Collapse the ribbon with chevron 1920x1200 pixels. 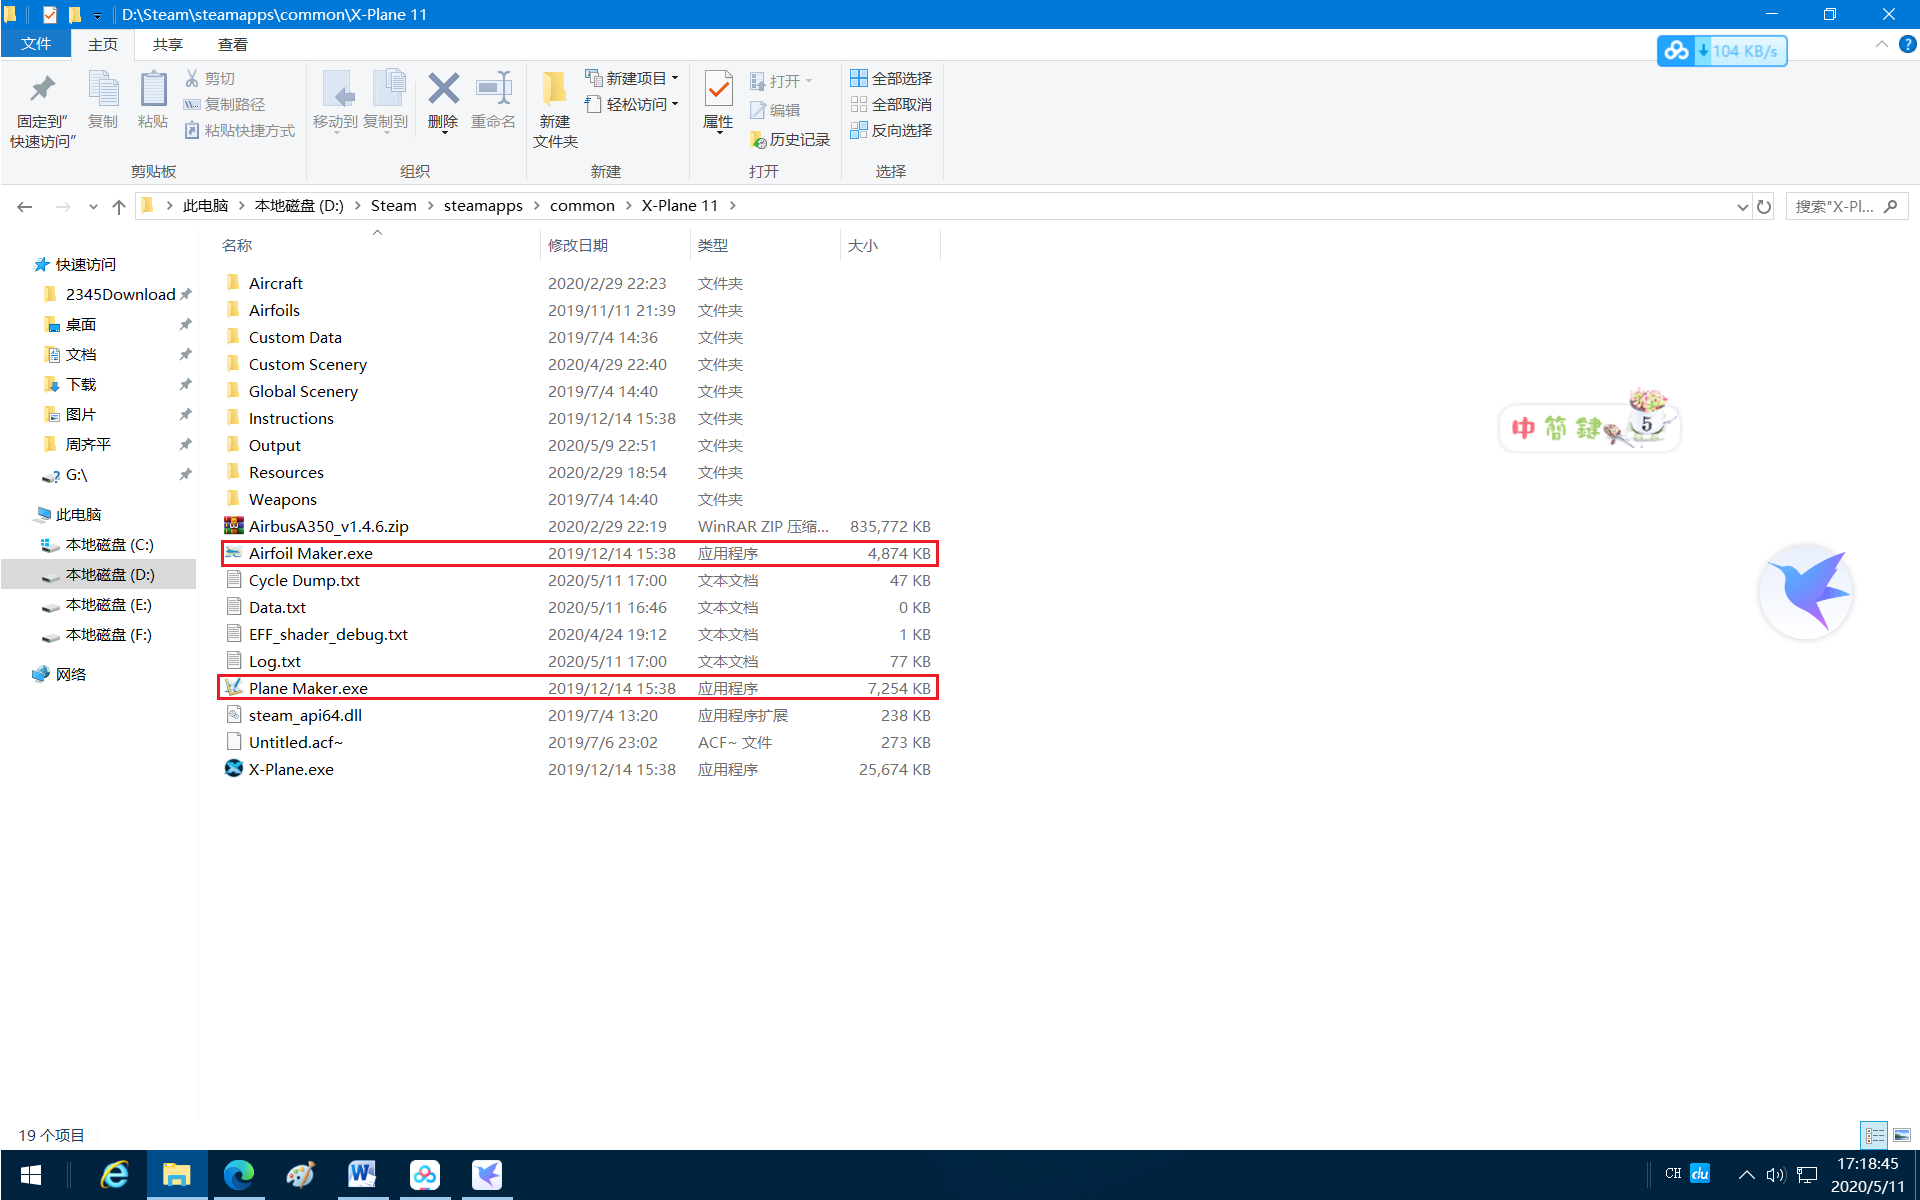coord(1881,44)
